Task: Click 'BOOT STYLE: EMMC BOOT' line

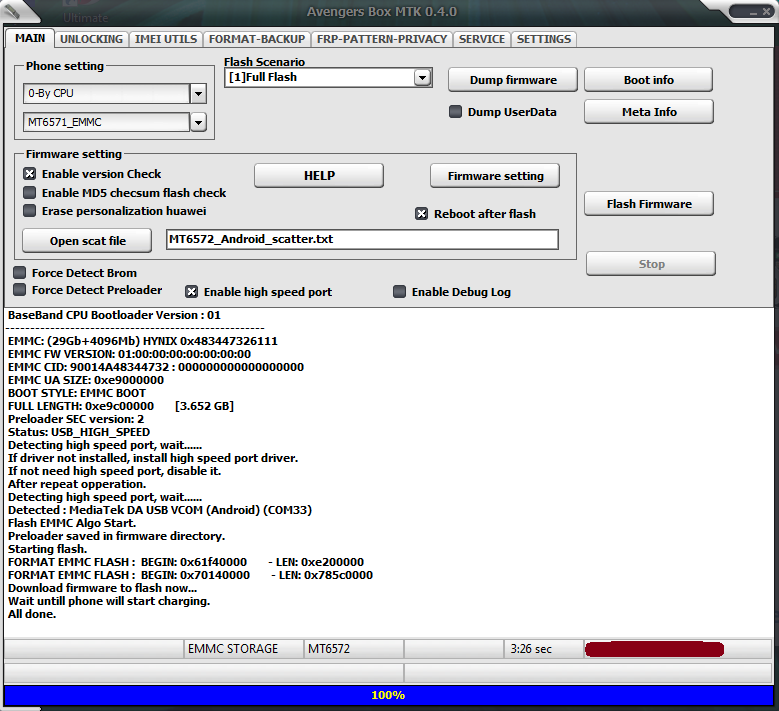Action: [x=77, y=393]
